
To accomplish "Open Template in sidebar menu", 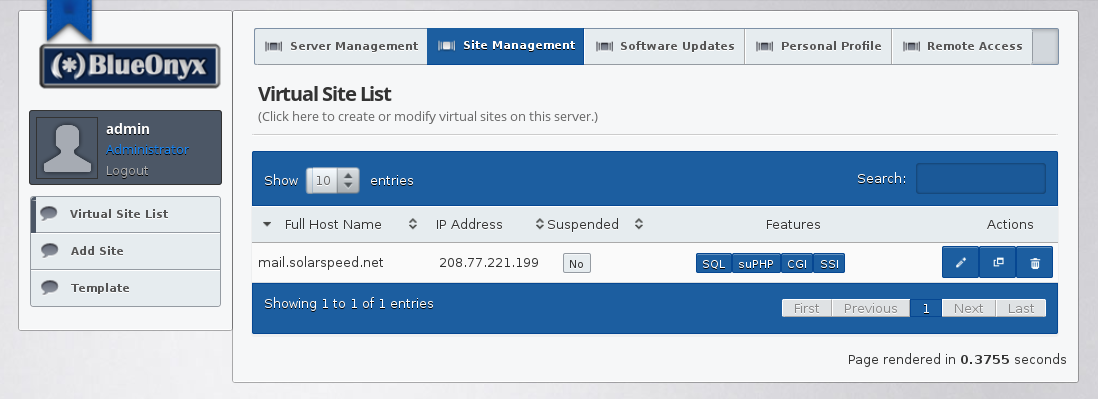I will [126, 288].
